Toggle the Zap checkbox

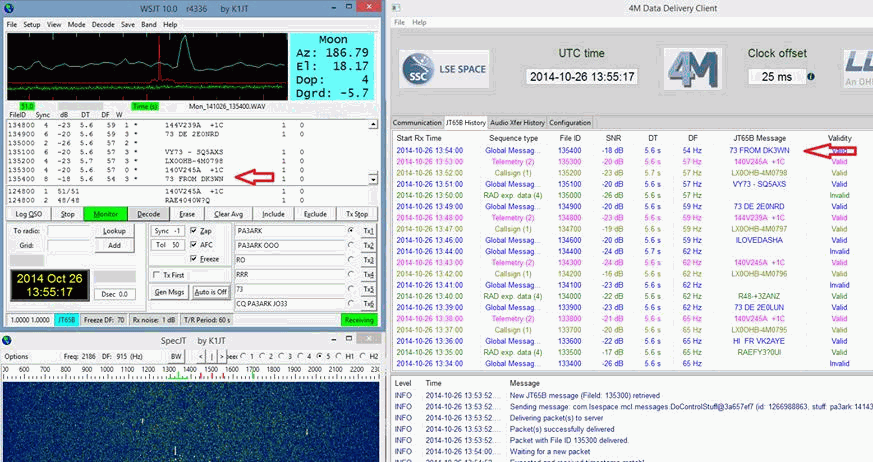click(x=193, y=230)
